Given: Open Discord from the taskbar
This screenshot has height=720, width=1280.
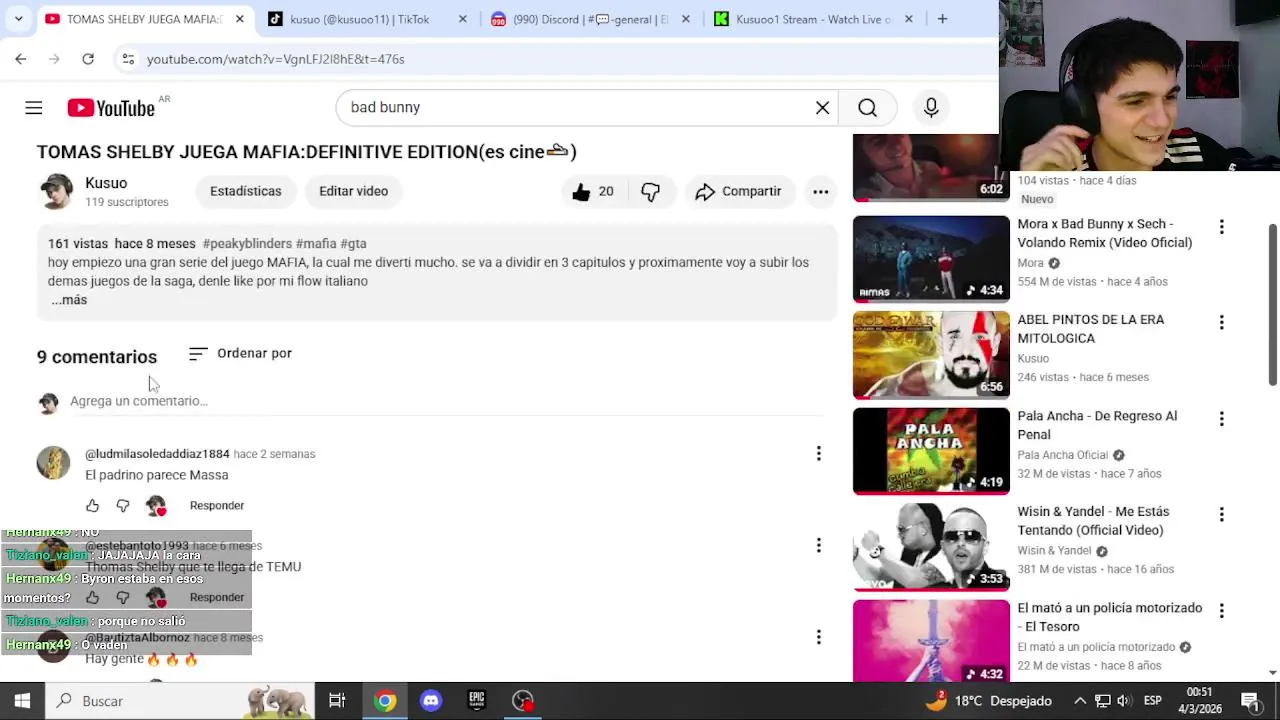Looking at the screenshot, I should [431, 701].
